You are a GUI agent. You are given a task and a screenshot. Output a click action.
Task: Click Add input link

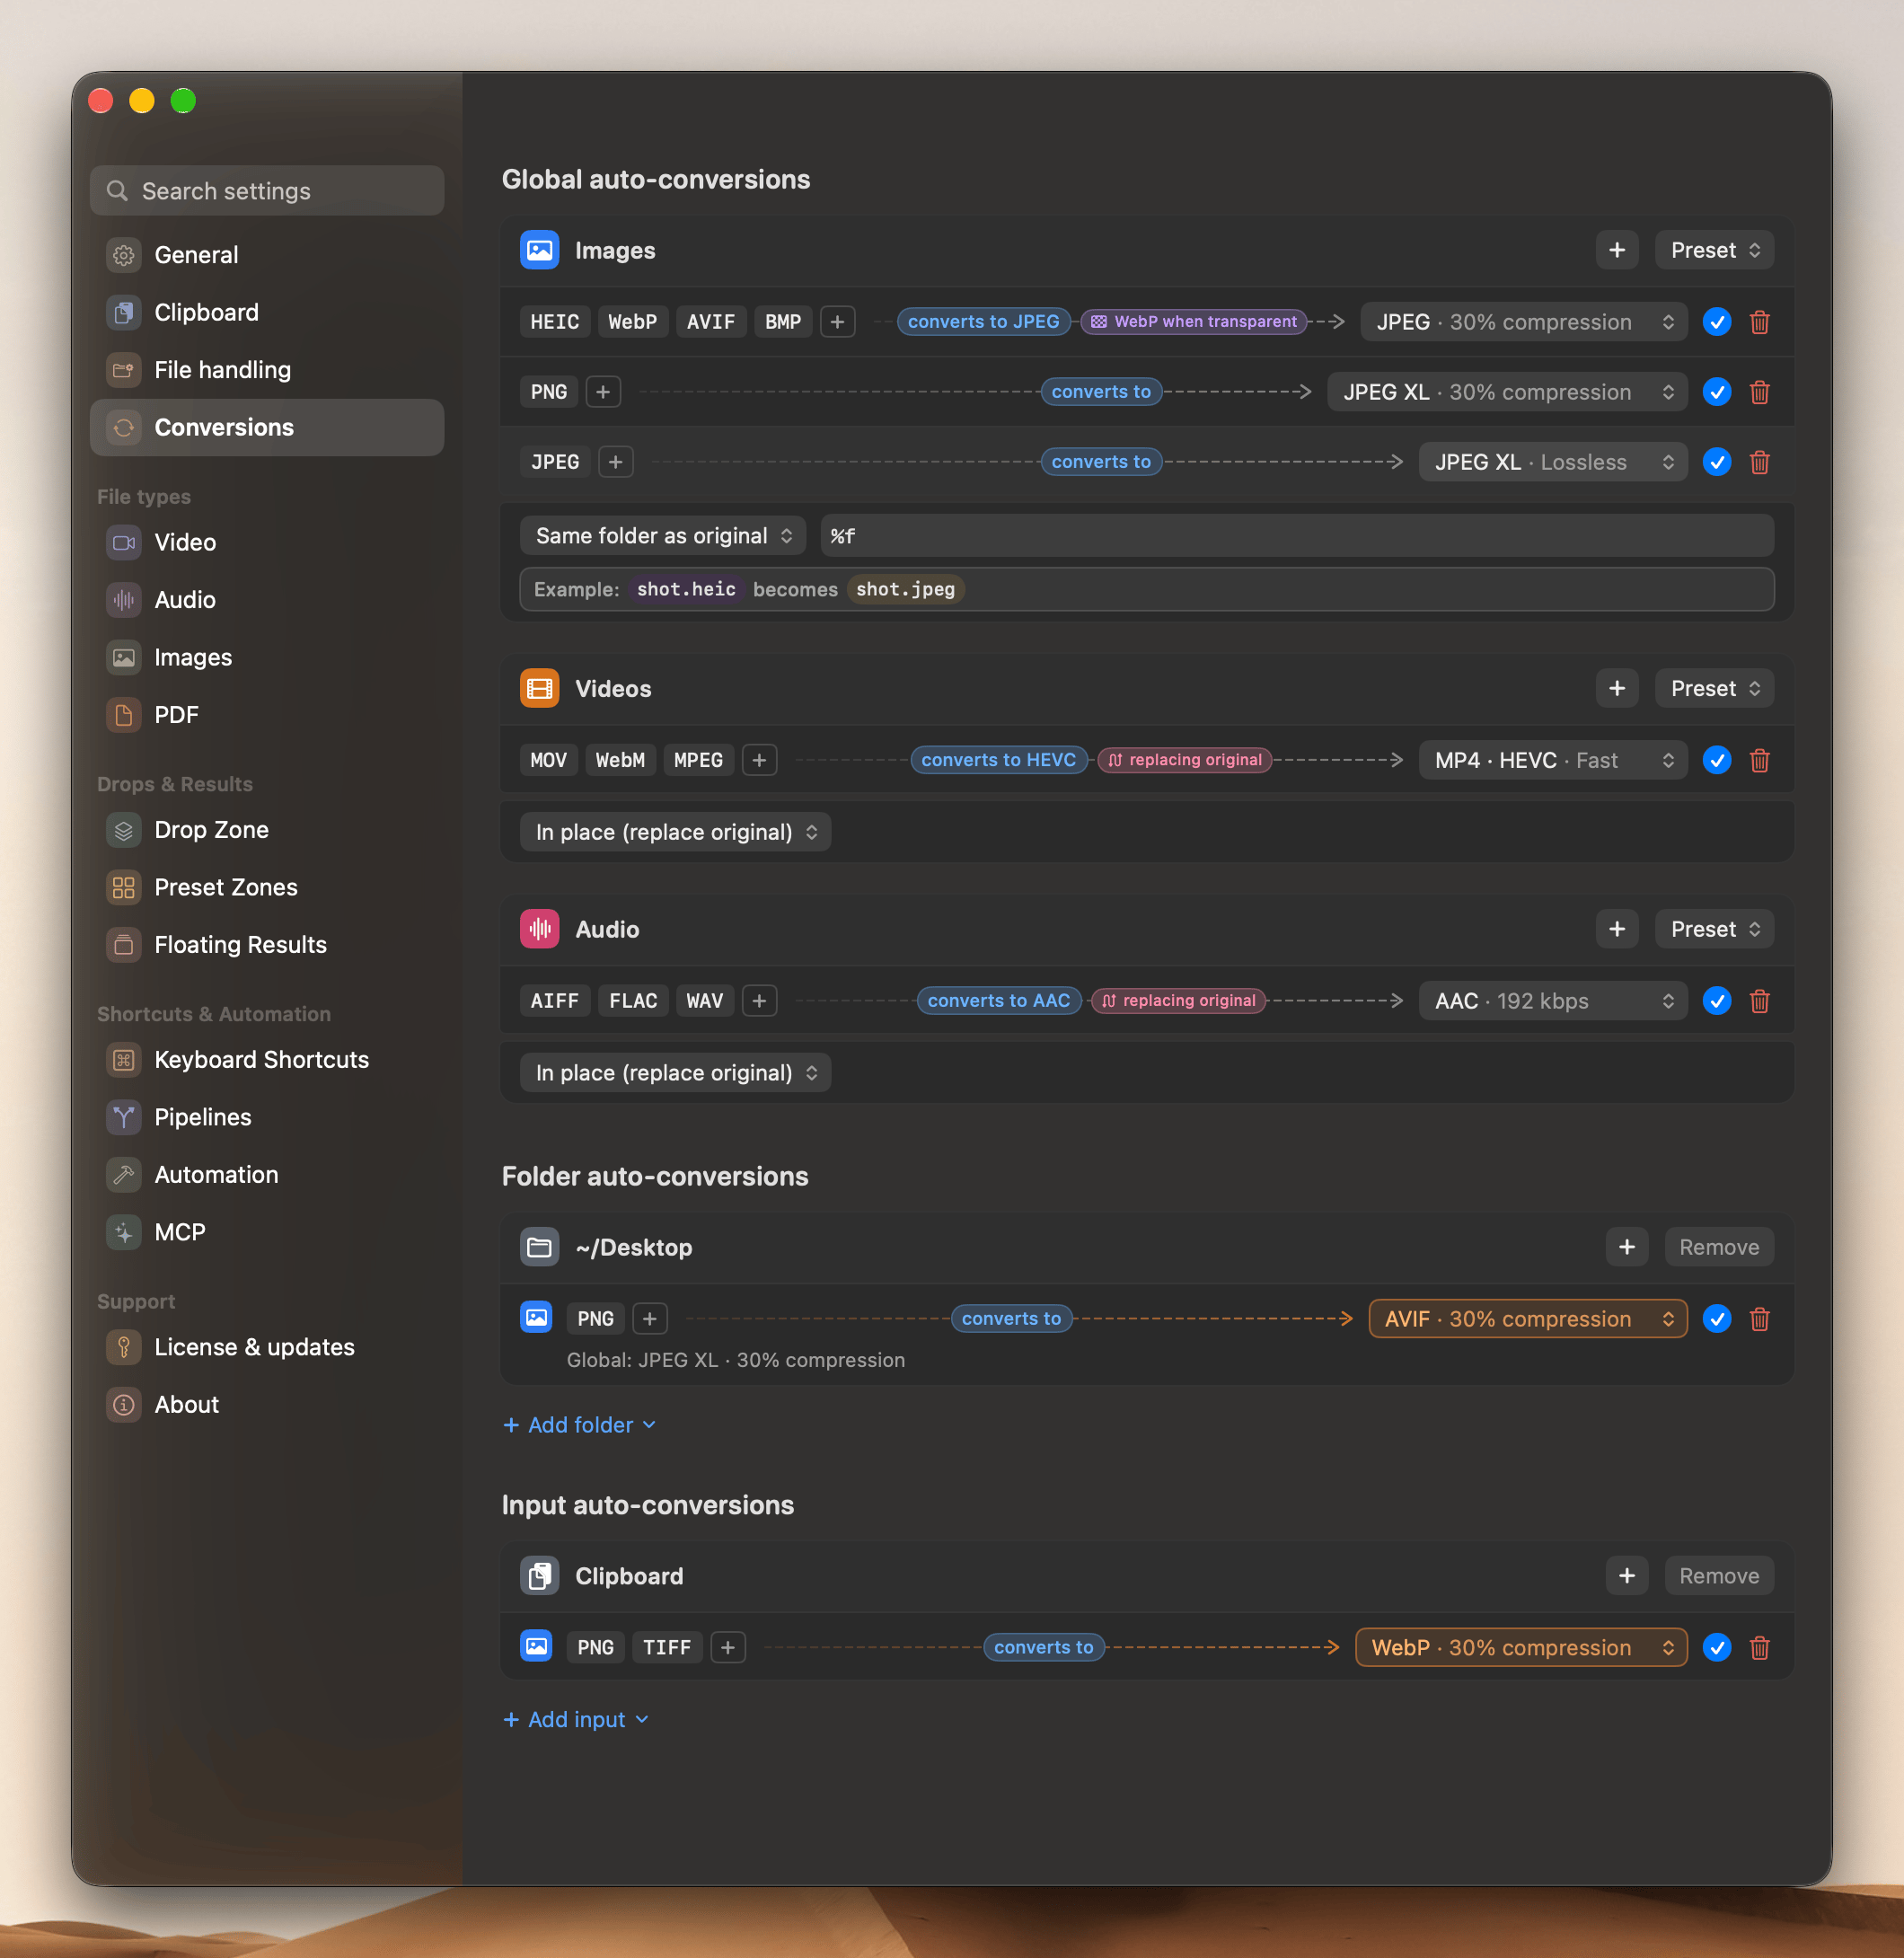(x=575, y=1719)
